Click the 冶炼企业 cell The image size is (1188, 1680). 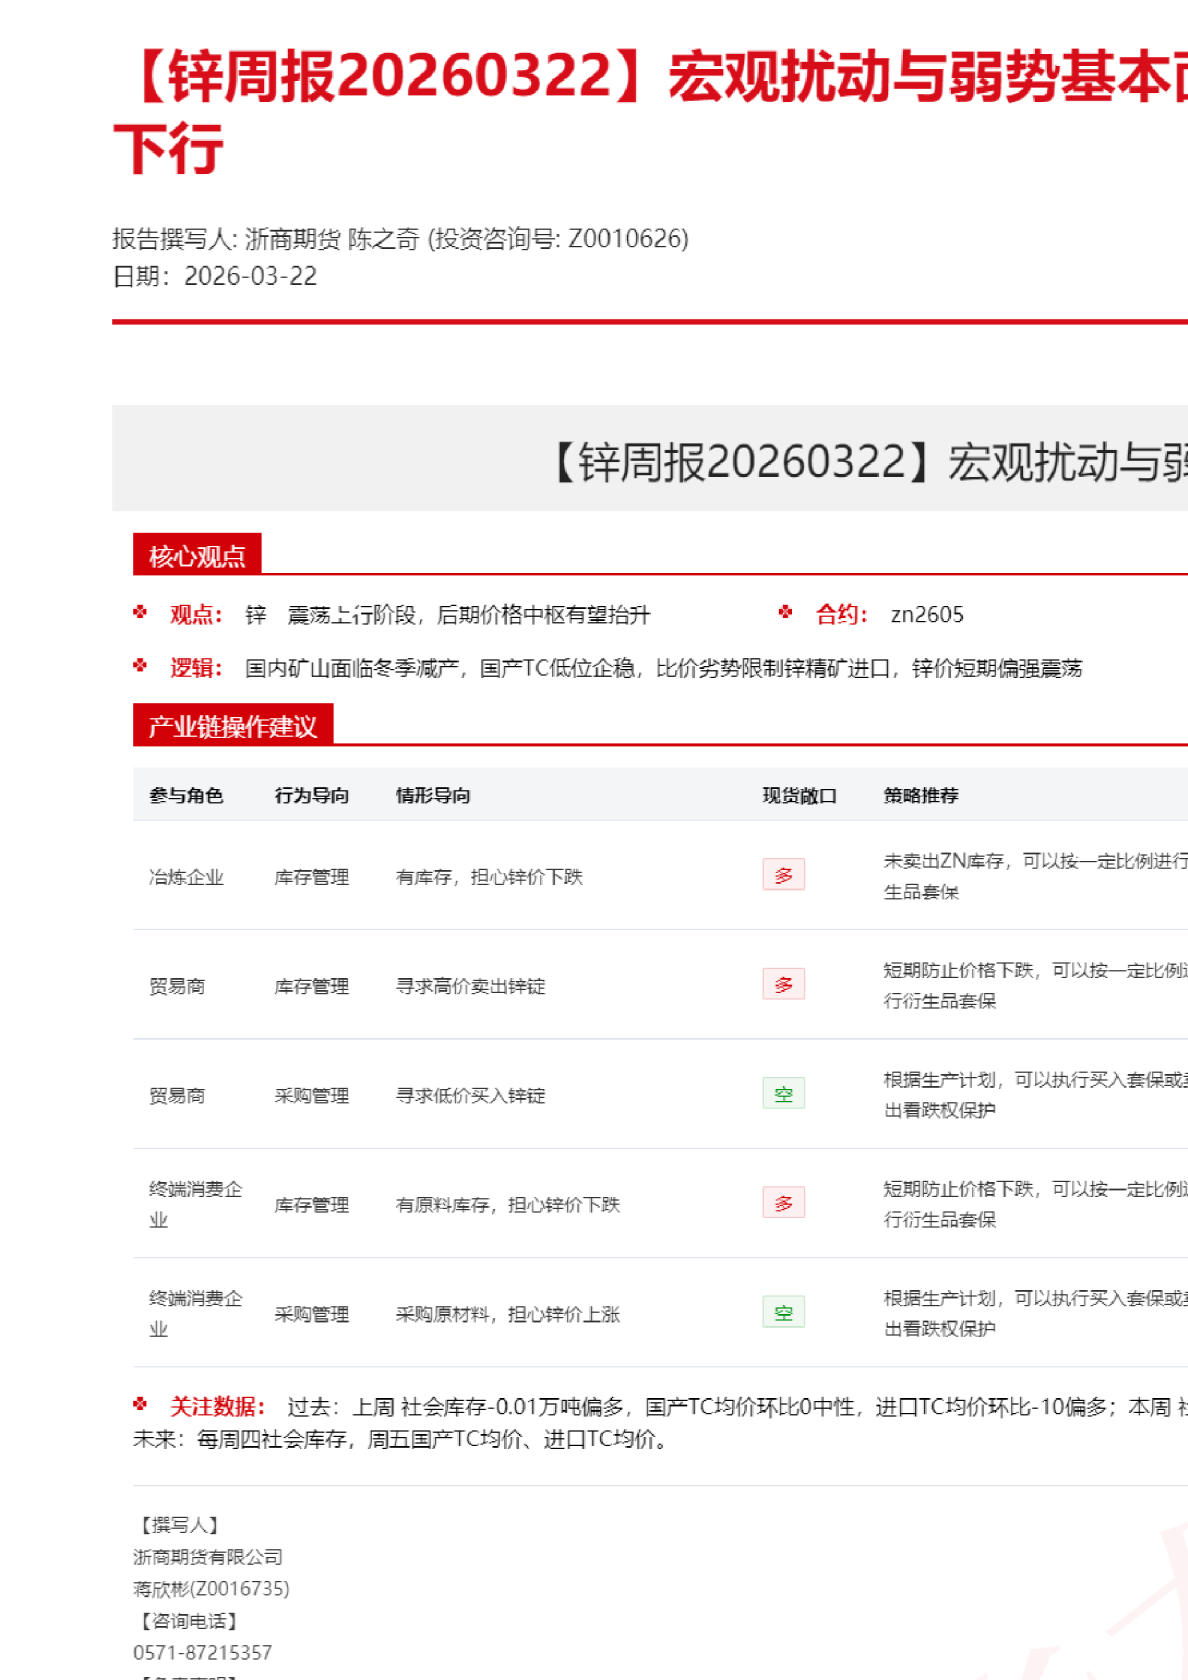[186, 877]
